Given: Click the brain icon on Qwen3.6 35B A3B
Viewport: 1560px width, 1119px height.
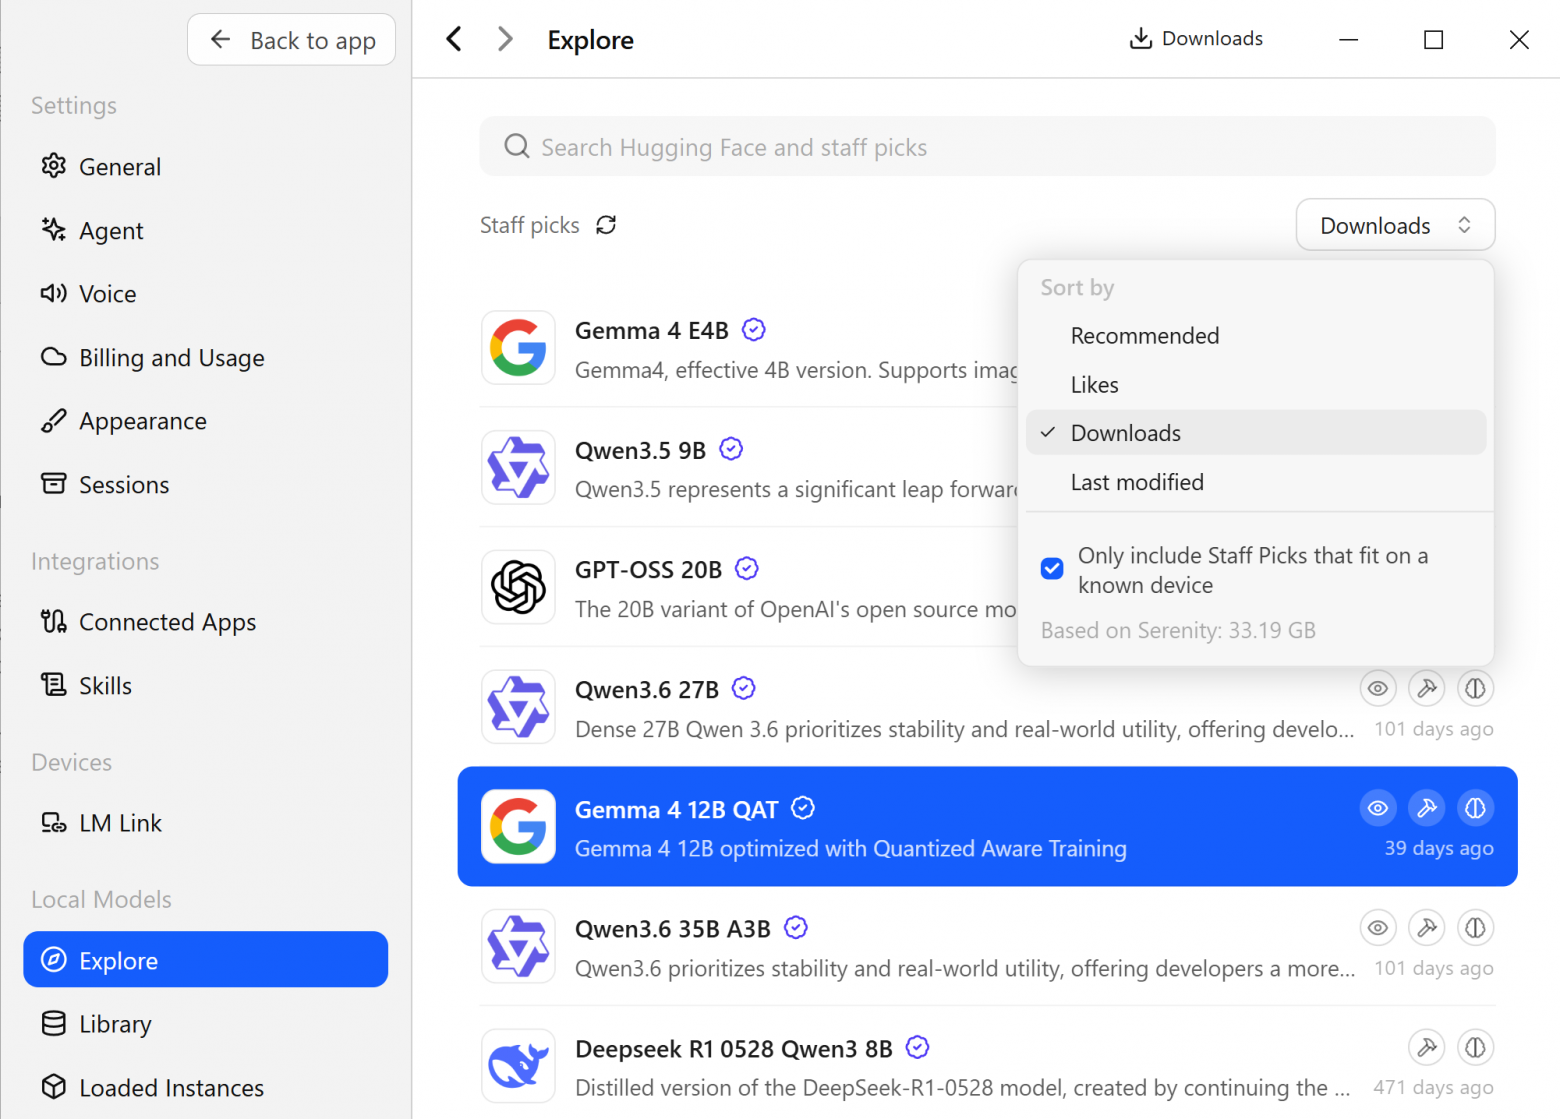Looking at the screenshot, I should point(1475,928).
